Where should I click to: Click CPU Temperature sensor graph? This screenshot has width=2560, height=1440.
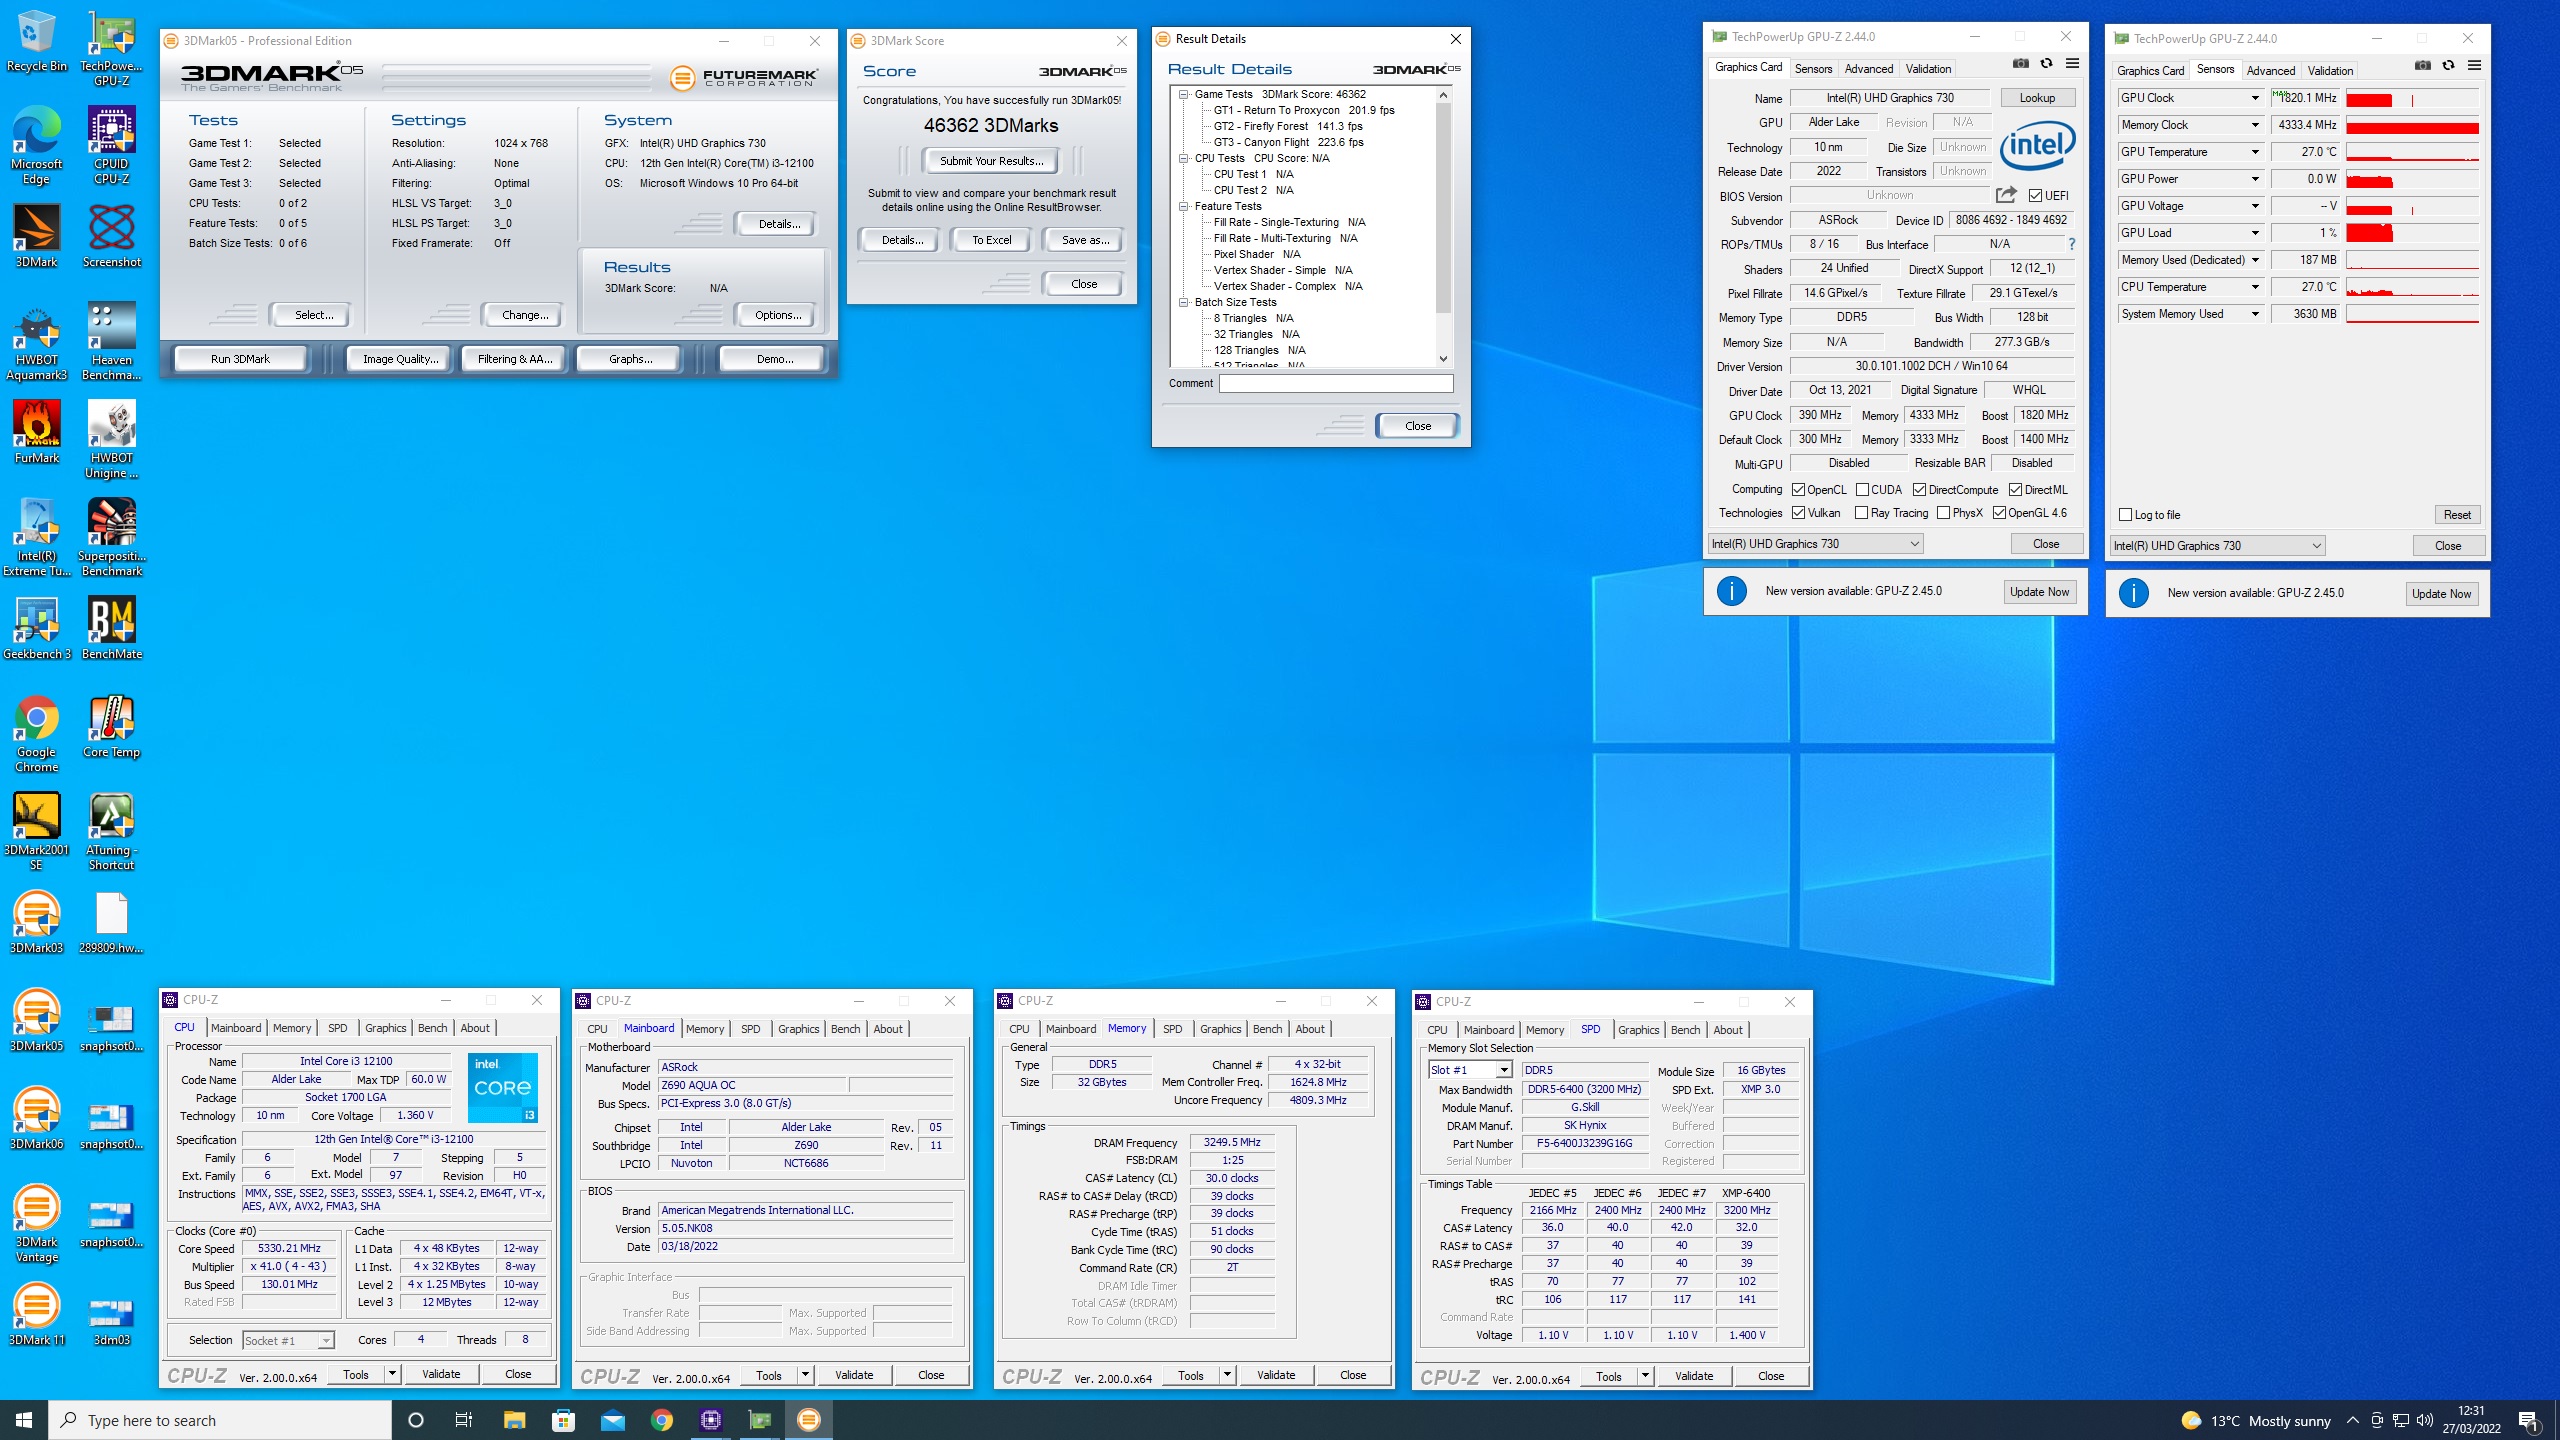(2412, 287)
